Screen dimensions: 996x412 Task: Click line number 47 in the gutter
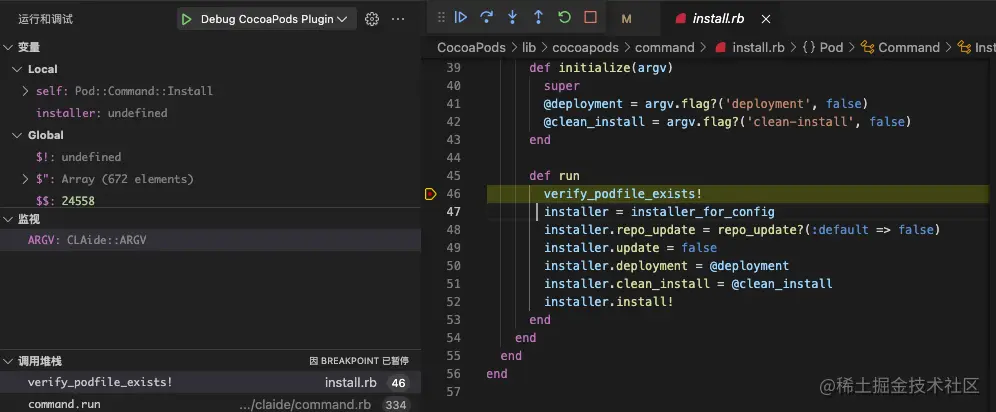click(x=454, y=211)
